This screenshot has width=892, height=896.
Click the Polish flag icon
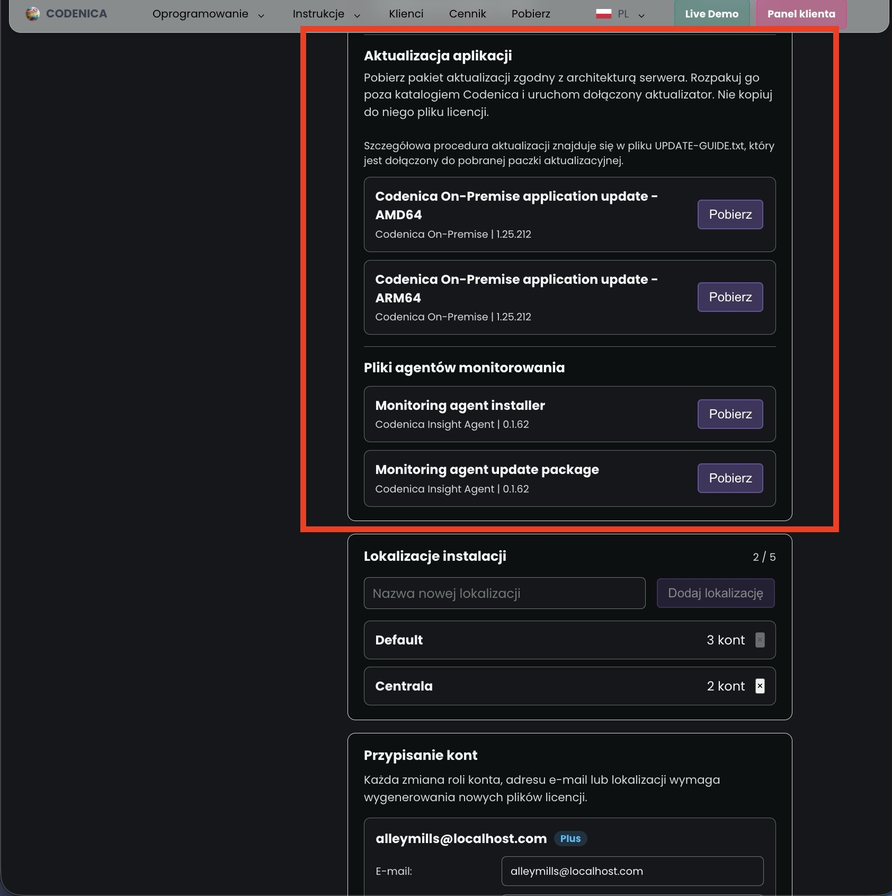603,14
